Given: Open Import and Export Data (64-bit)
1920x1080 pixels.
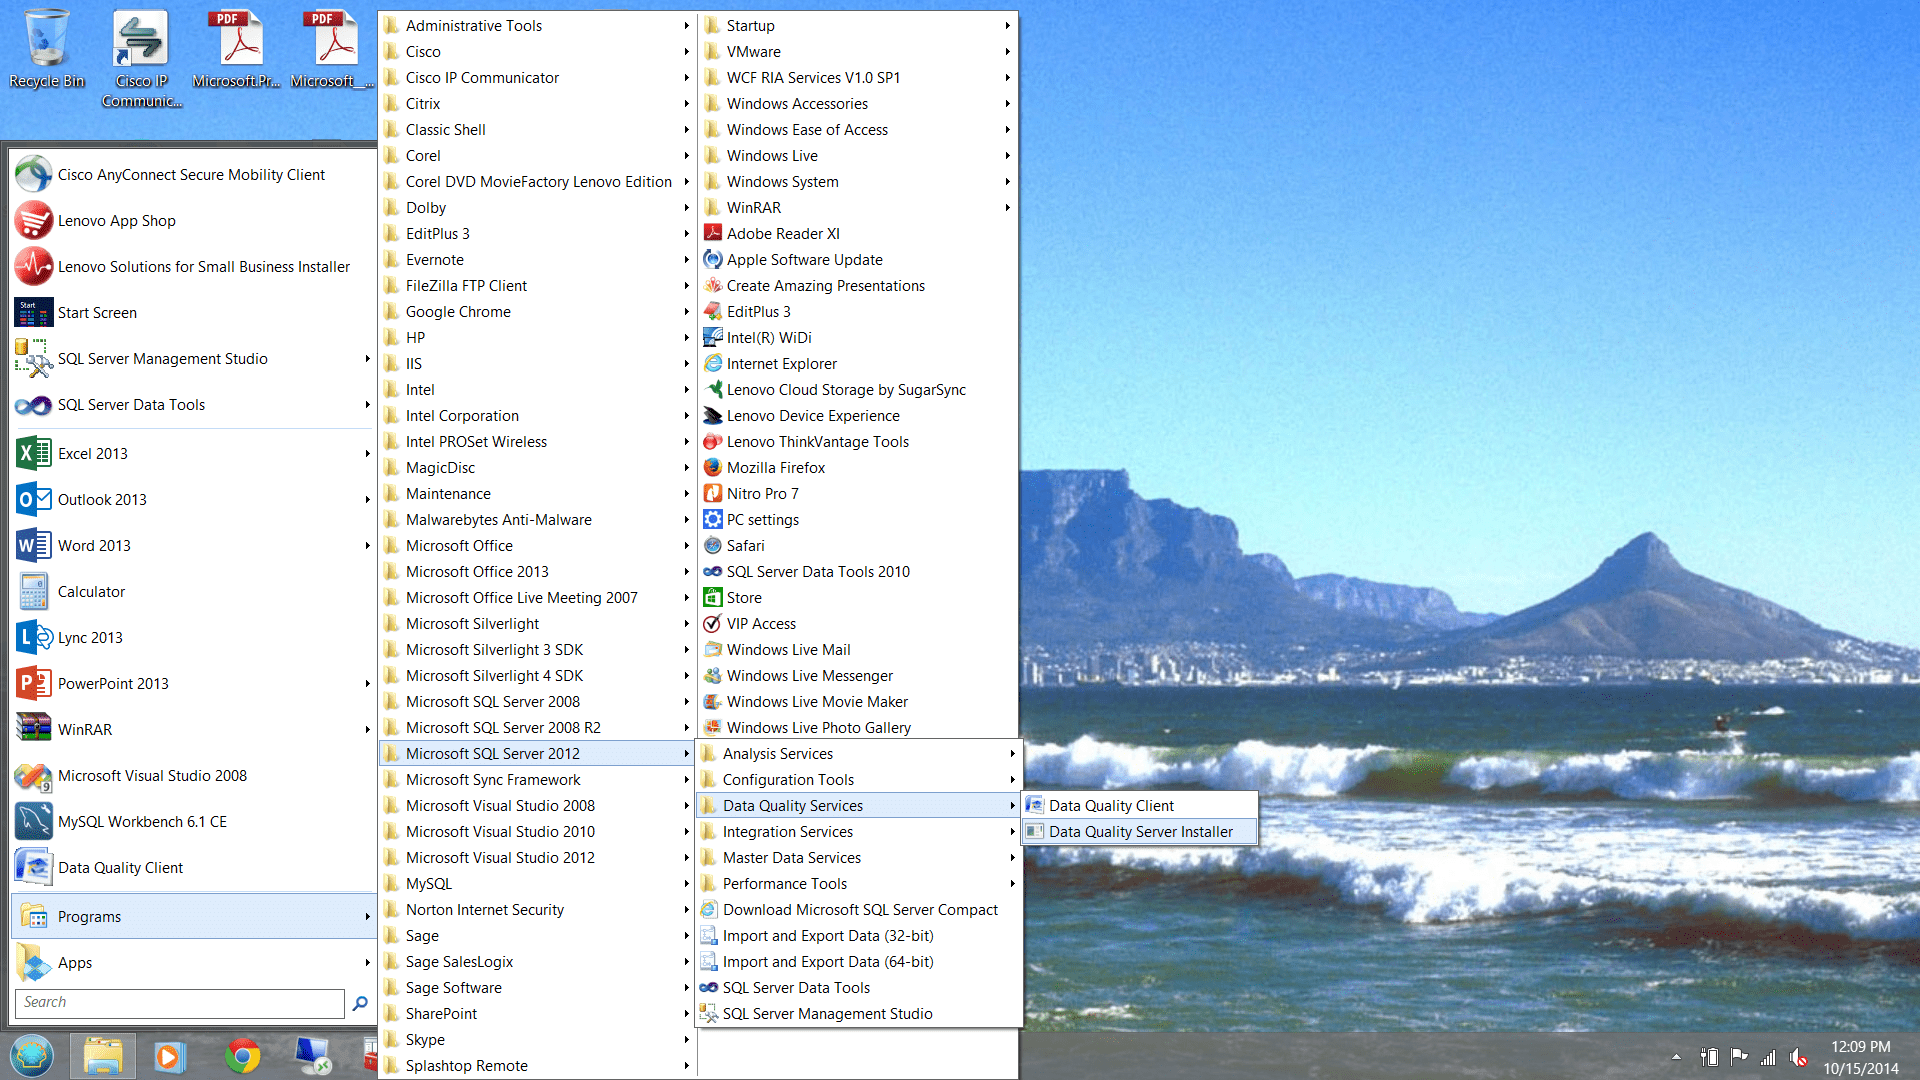Looking at the screenshot, I should tap(827, 962).
